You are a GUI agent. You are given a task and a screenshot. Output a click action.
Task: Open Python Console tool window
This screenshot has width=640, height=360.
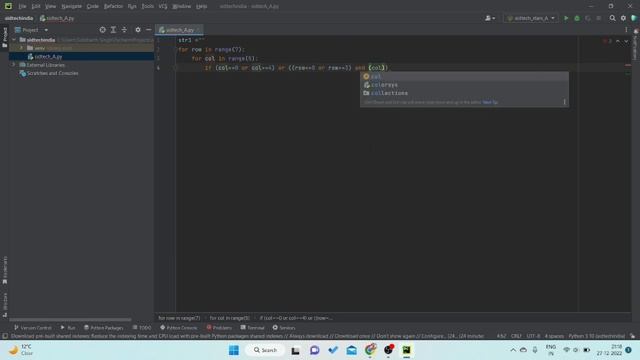[179, 328]
